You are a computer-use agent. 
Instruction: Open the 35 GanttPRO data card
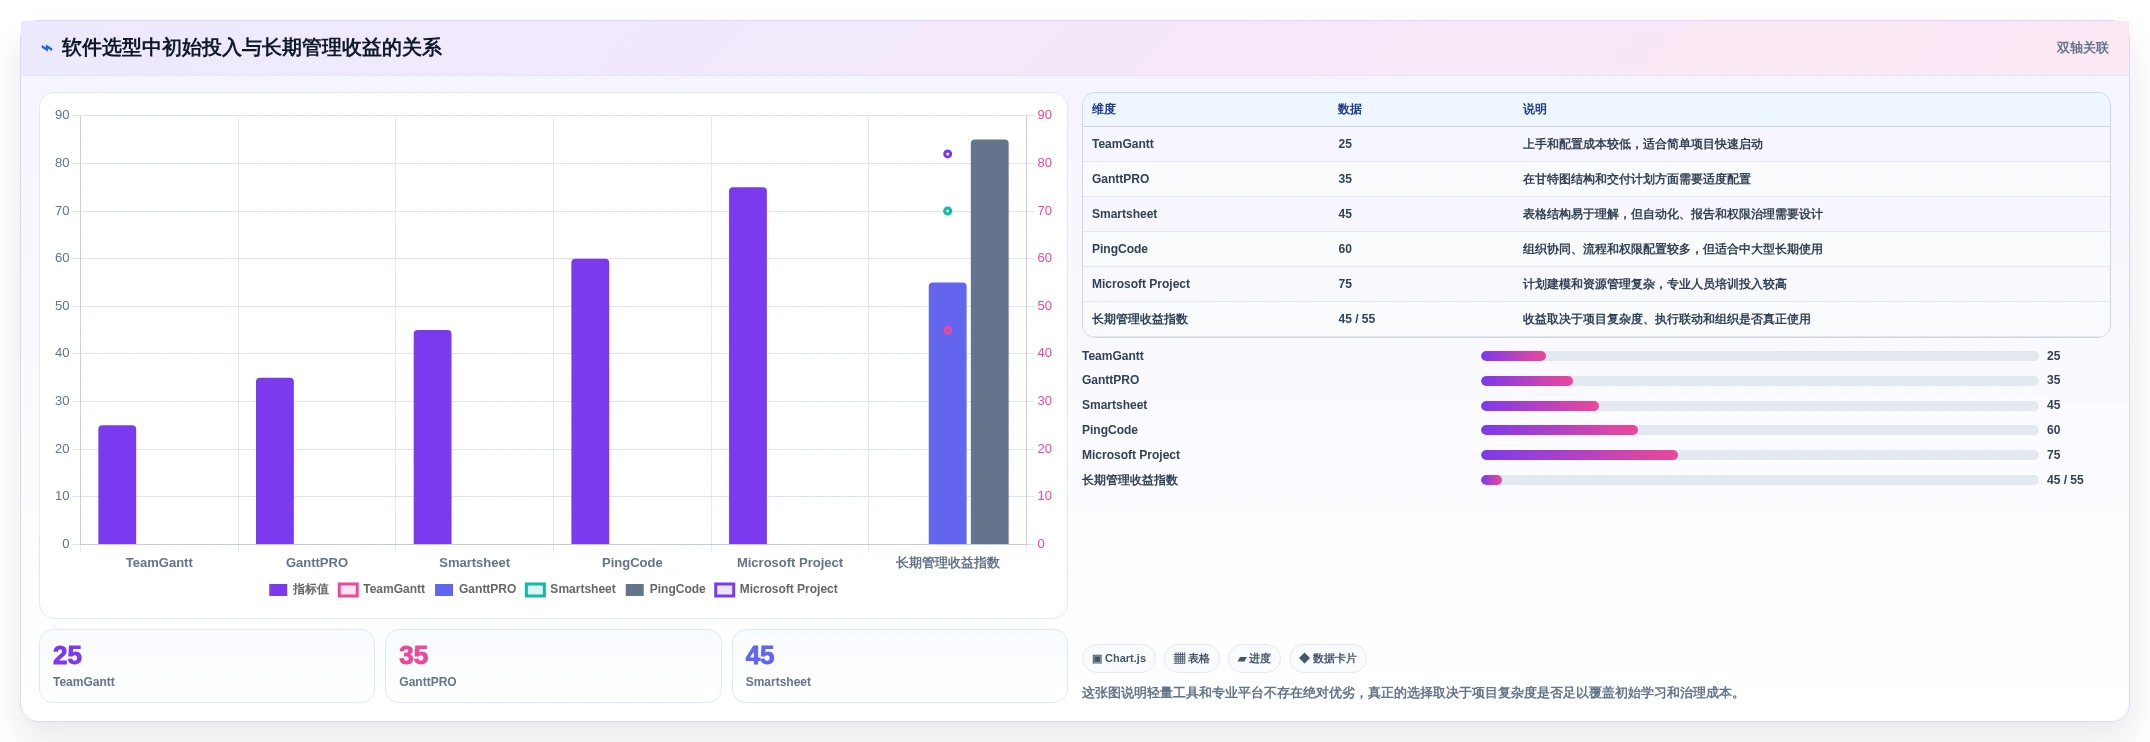point(553,666)
